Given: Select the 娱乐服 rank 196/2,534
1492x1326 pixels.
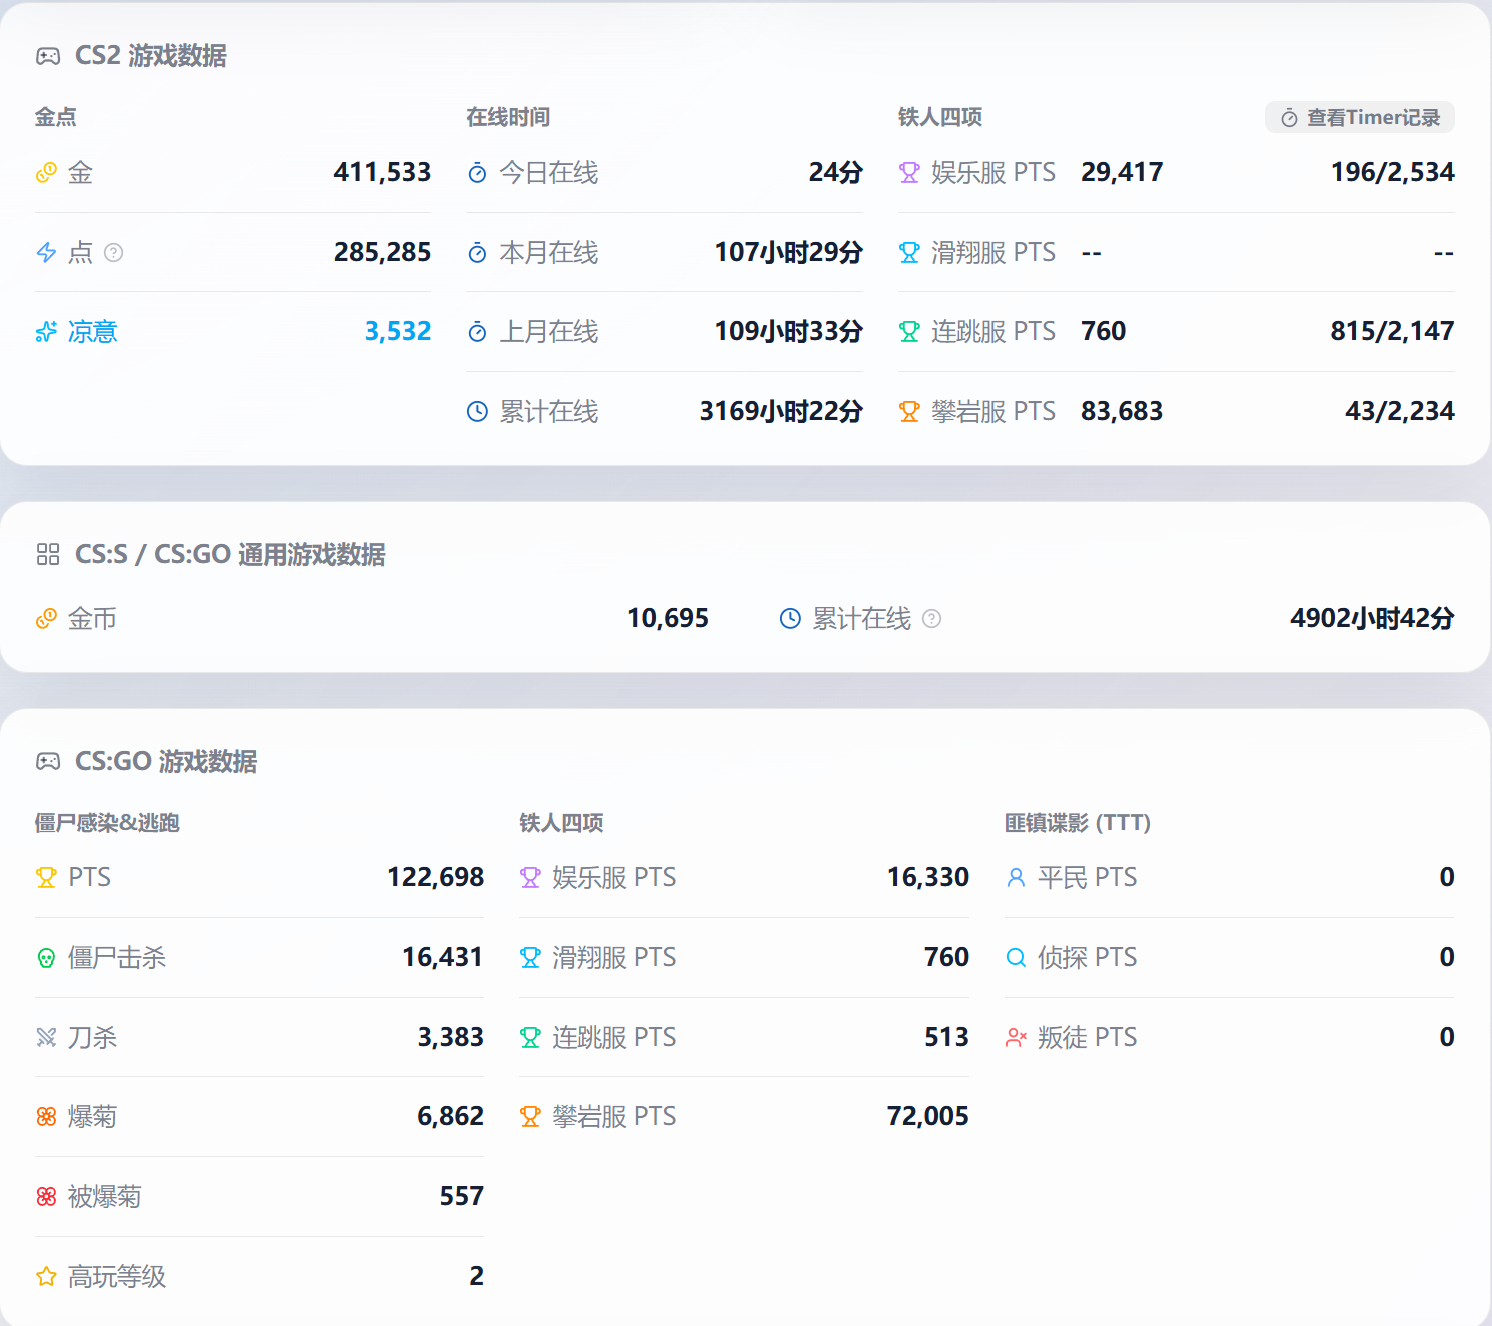Looking at the screenshot, I should point(1392,172).
